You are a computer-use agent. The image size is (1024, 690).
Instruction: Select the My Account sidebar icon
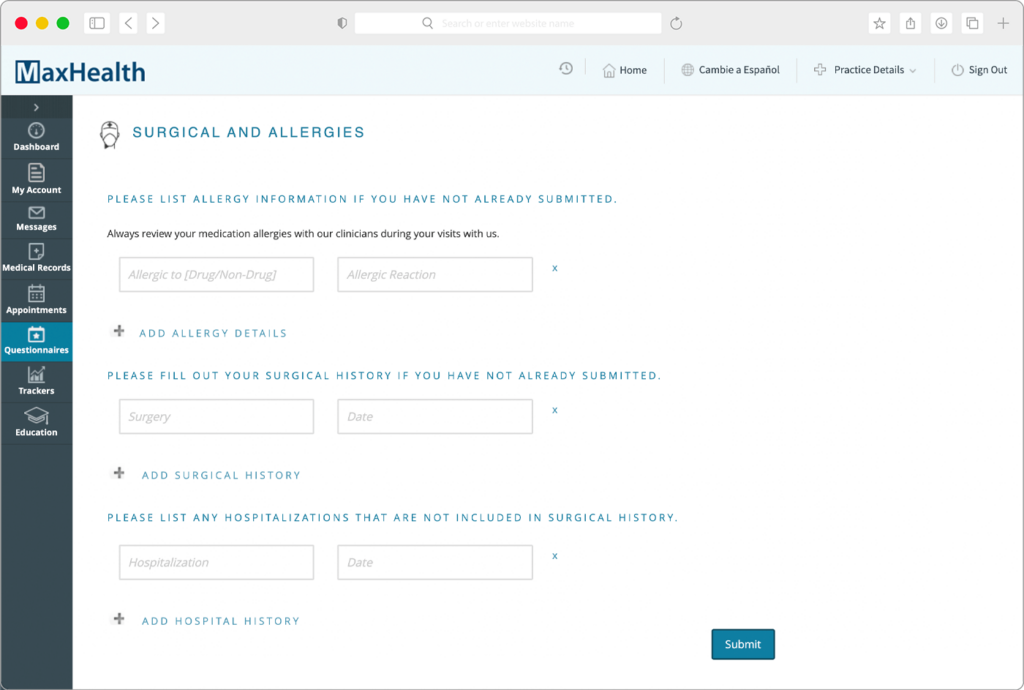click(36, 178)
